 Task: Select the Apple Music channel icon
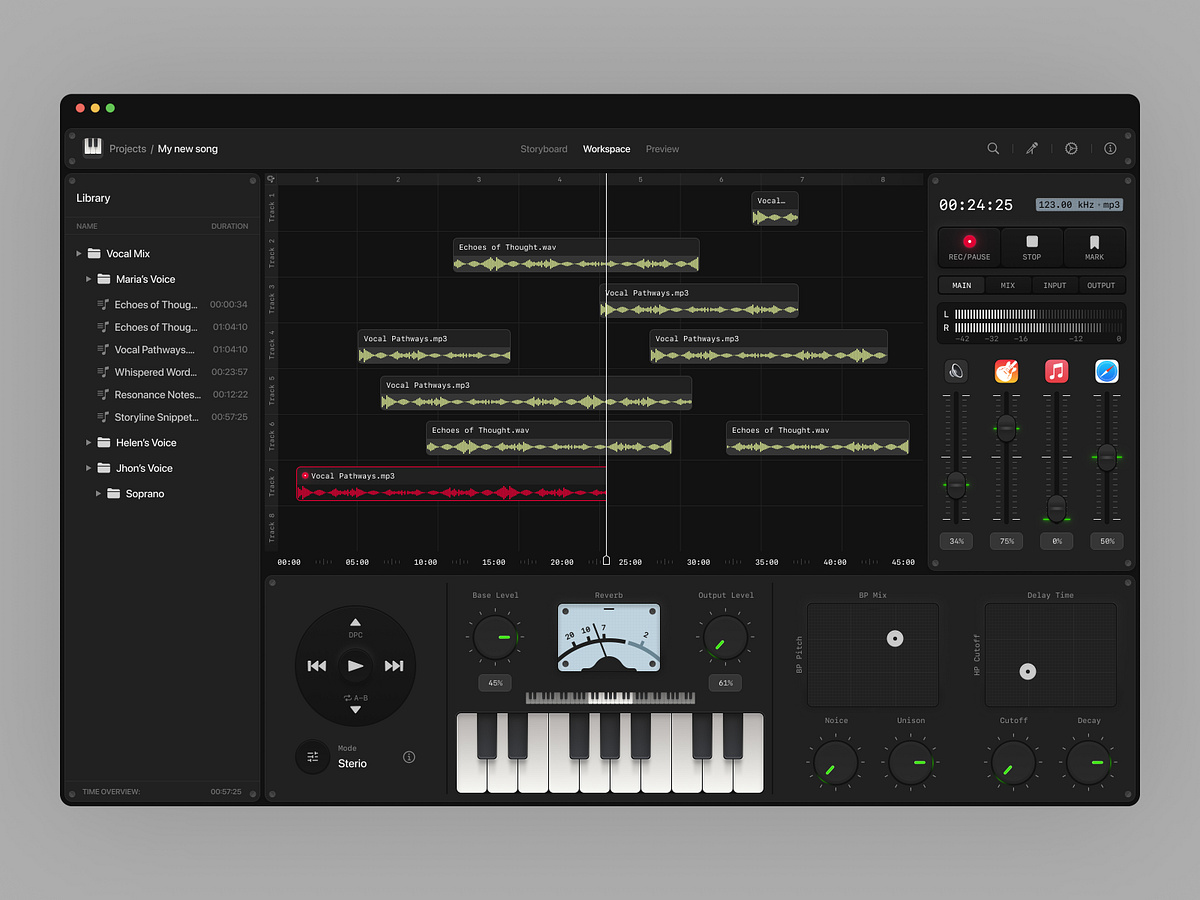[1056, 371]
